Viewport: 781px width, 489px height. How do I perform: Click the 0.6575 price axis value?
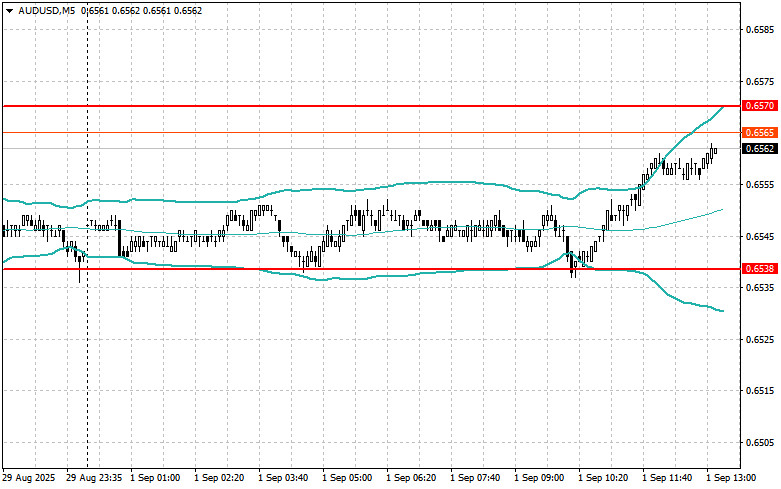(760, 81)
